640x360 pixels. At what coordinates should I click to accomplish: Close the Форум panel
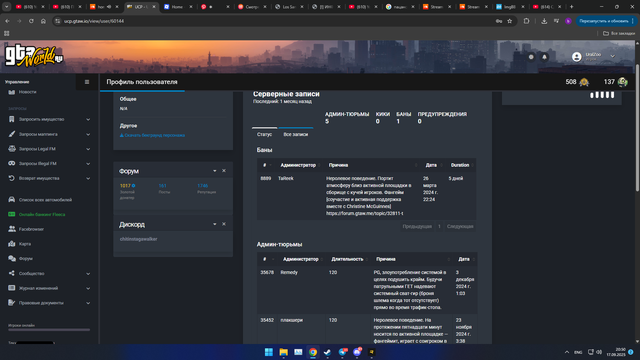224,171
